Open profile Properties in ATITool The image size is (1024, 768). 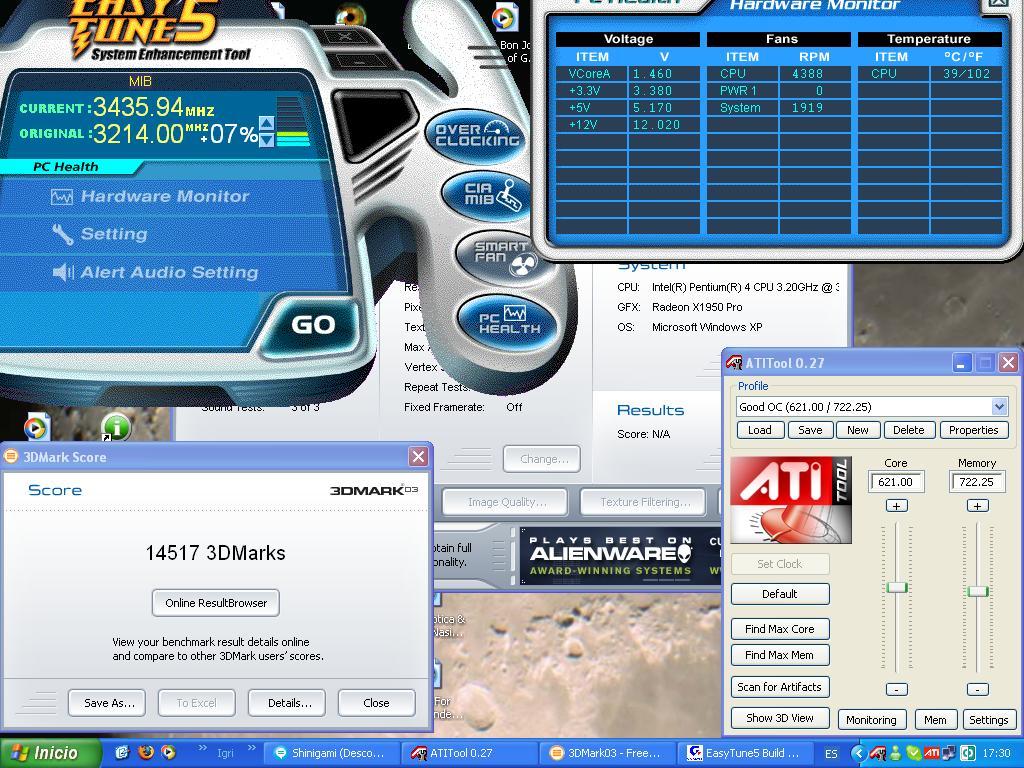[974, 430]
